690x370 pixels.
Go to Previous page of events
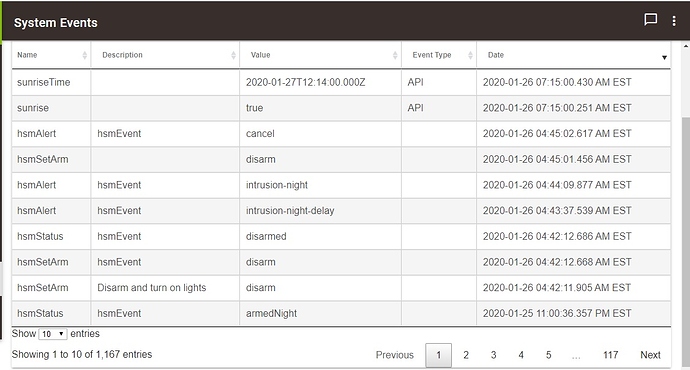(394, 355)
